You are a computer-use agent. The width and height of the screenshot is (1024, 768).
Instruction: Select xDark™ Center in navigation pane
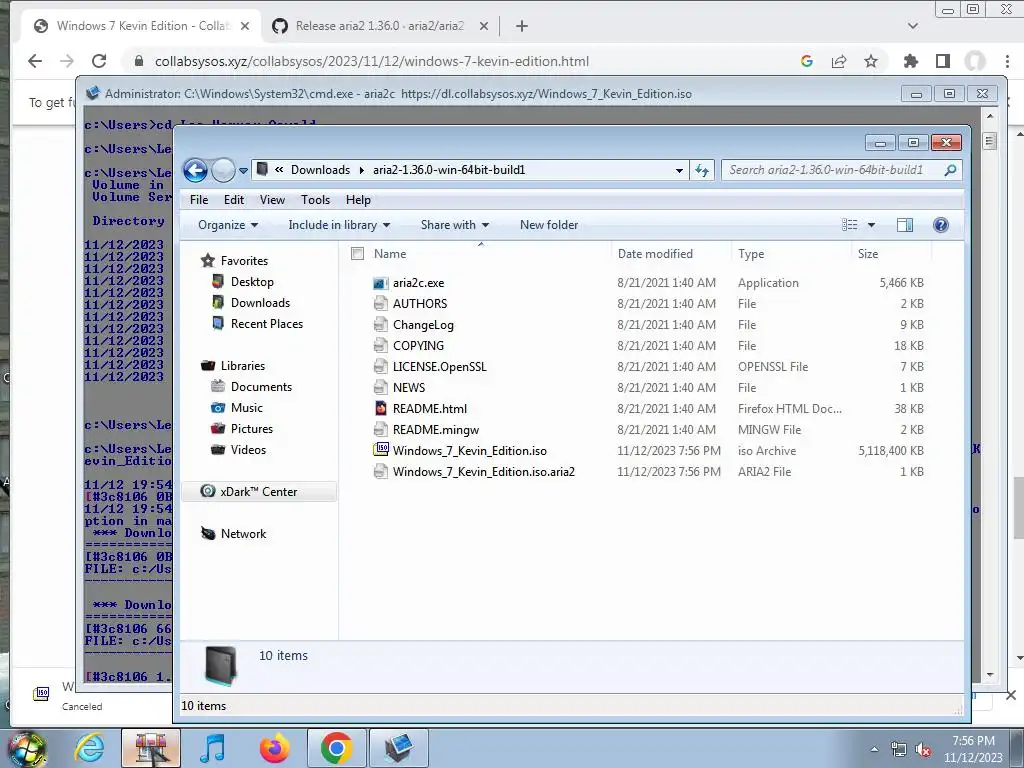259,492
